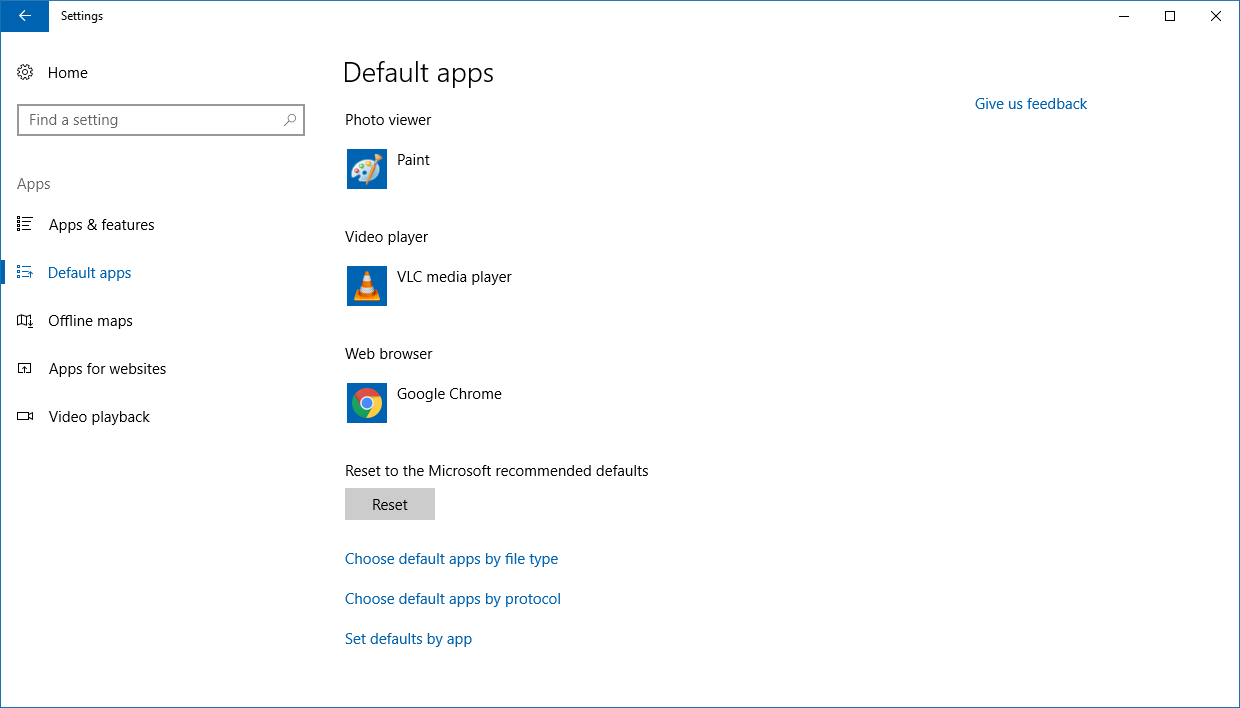Open Choose default apps by protocol

pyautogui.click(x=452, y=598)
